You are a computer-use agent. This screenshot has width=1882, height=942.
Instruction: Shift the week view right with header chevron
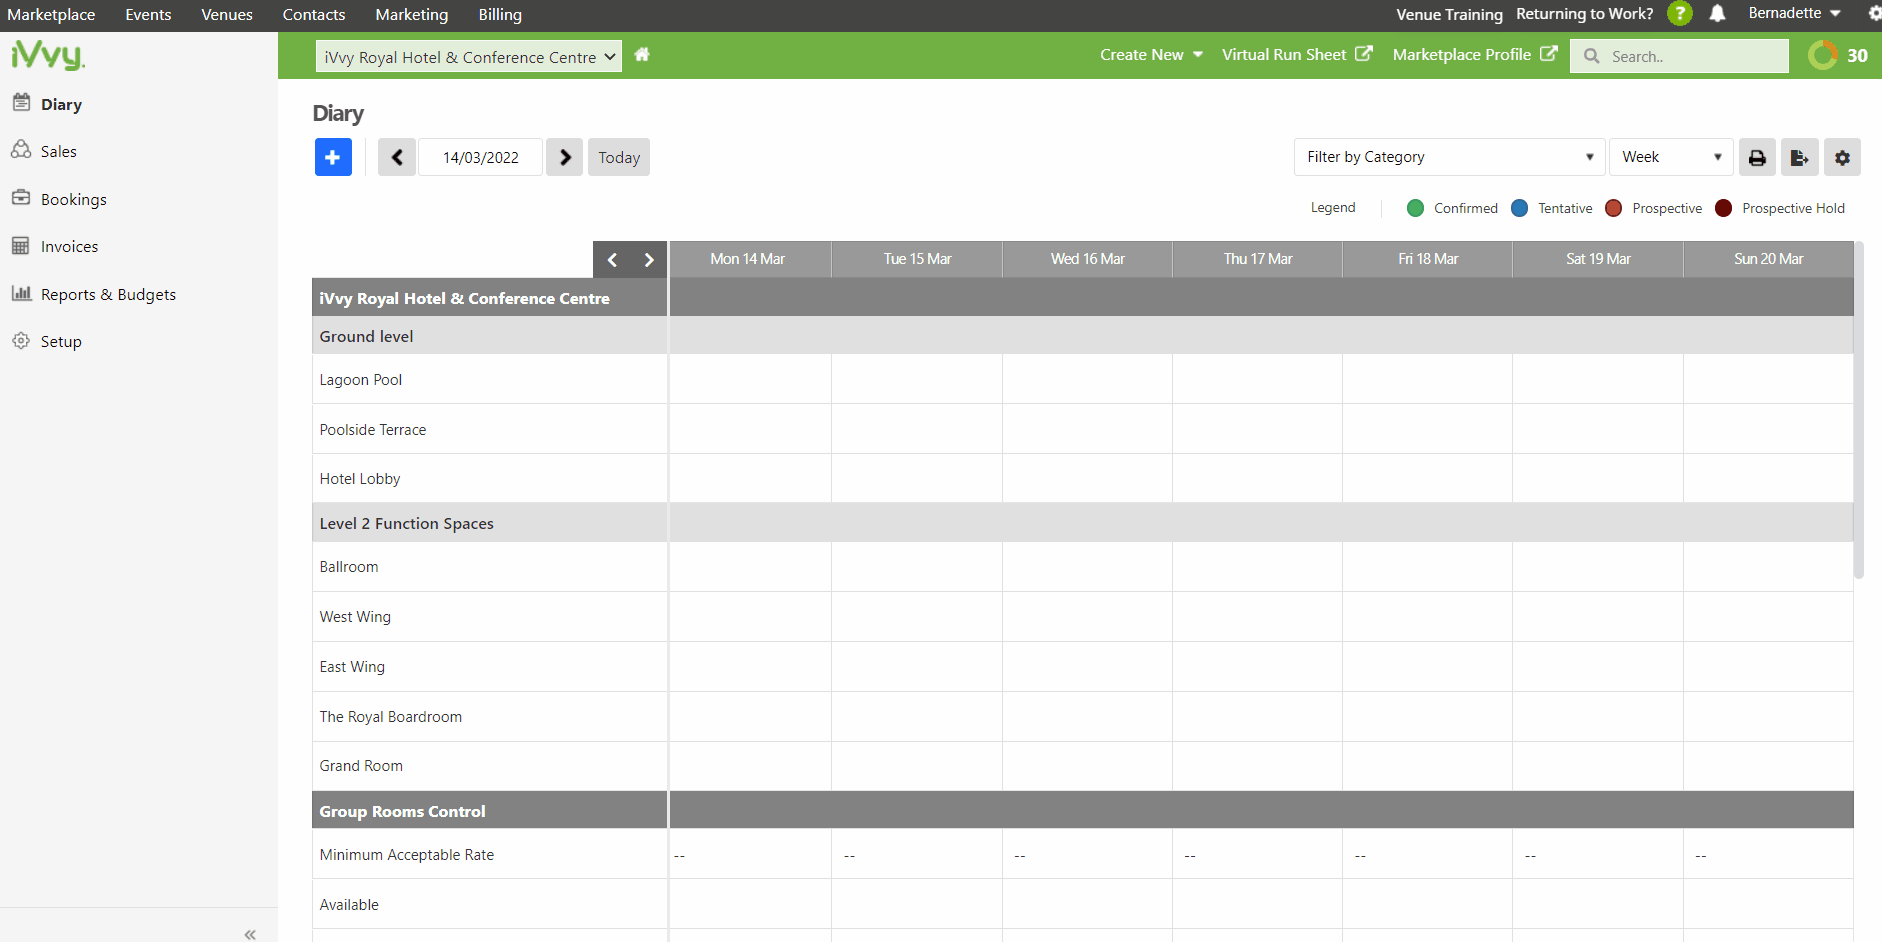coord(649,260)
